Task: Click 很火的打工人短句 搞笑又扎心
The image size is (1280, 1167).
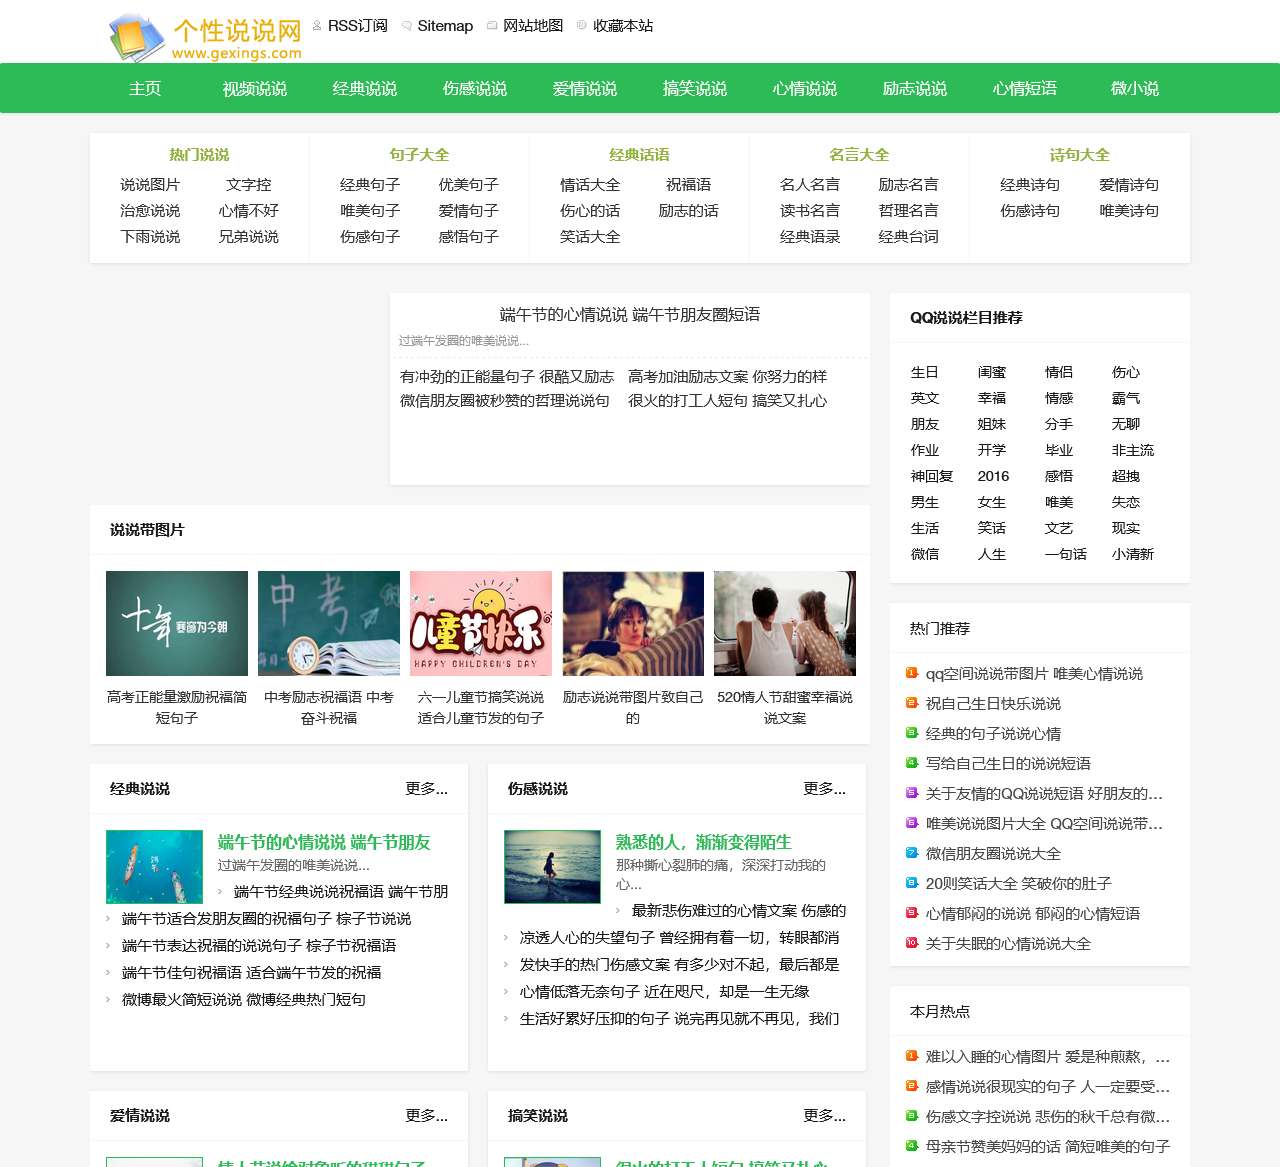Action: tap(727, 401)
